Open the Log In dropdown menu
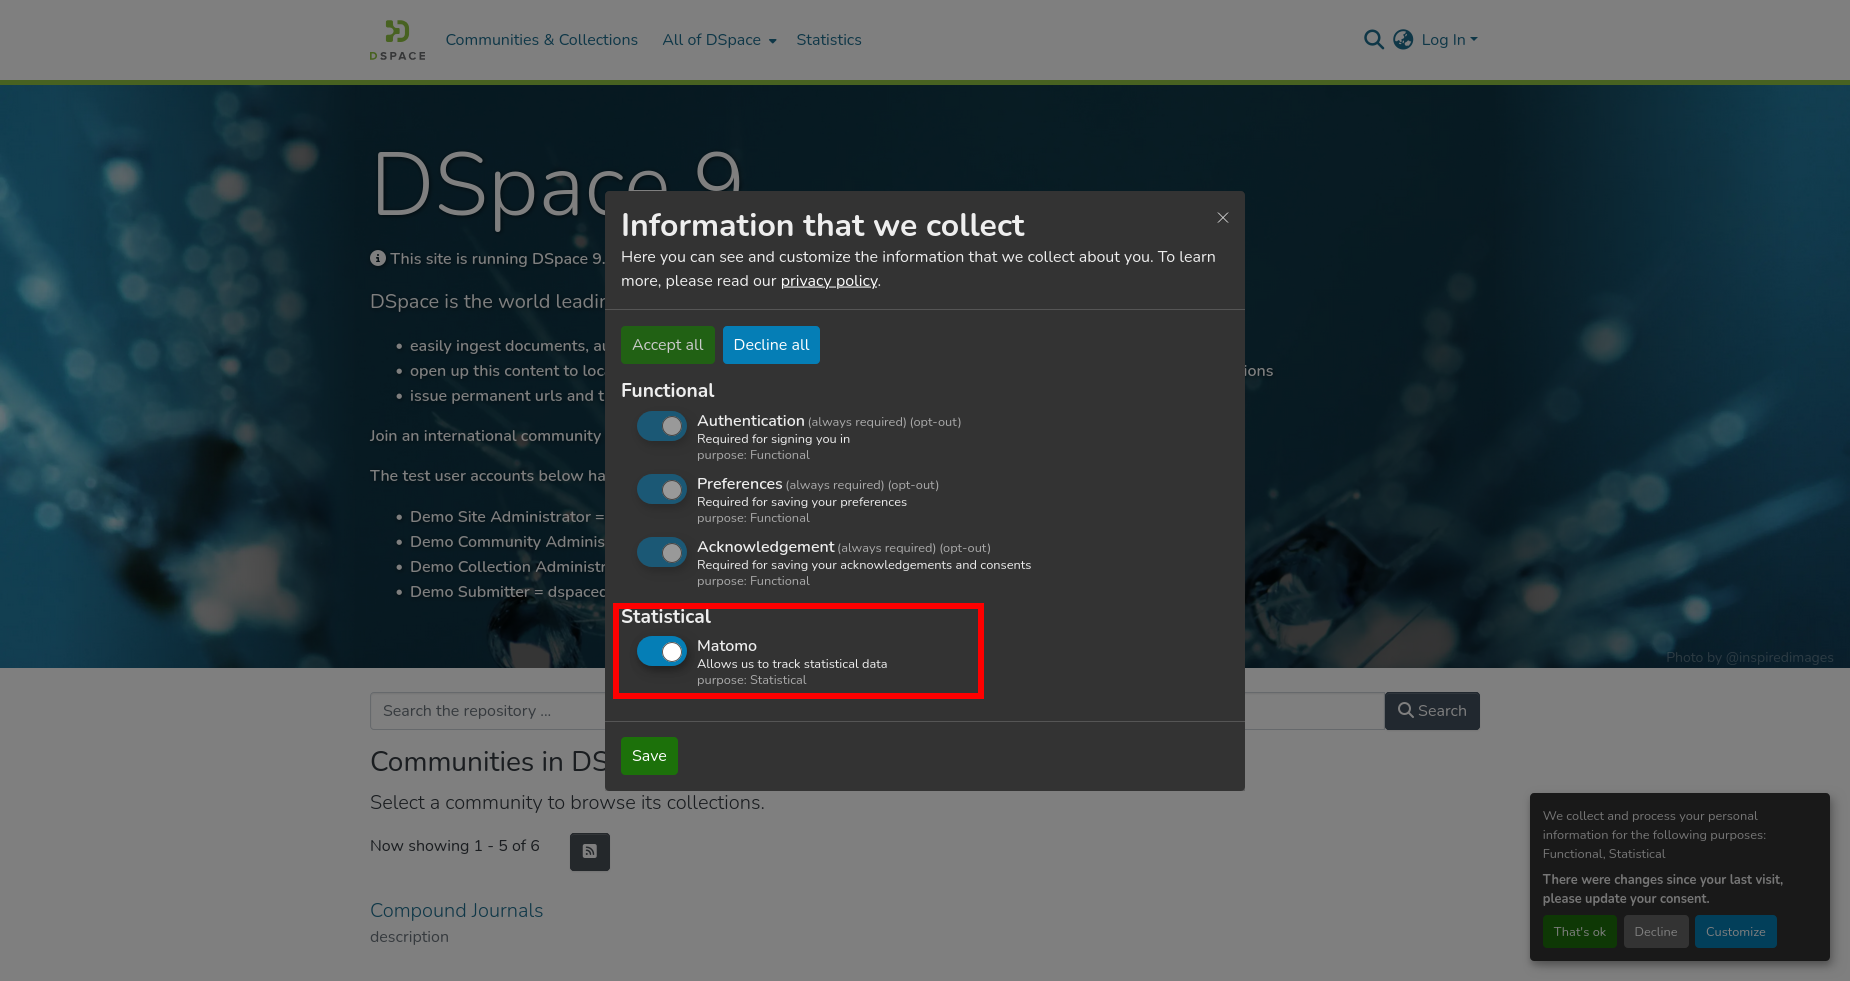Viewport: 1850px width, 981px height. pos(1449,40)
